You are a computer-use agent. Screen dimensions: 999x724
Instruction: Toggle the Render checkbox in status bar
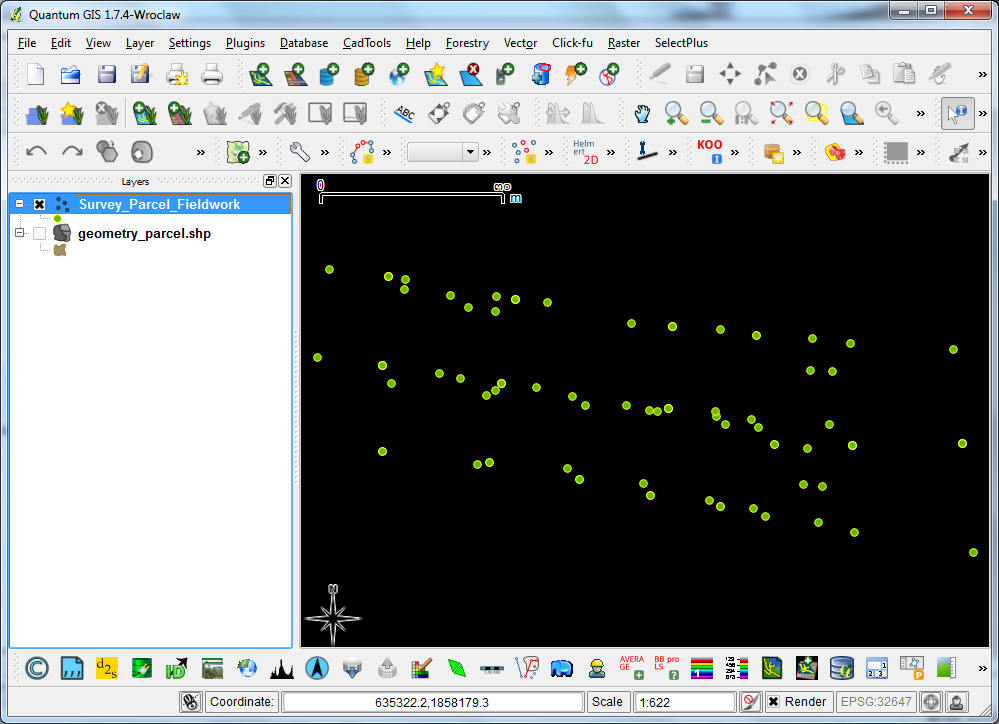[773, 702]
